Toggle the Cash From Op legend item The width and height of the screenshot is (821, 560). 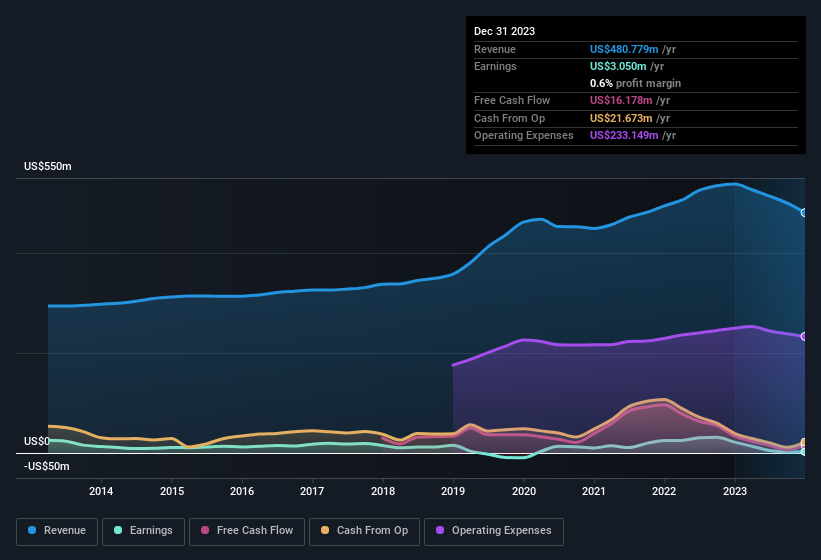tap(362, 531)
